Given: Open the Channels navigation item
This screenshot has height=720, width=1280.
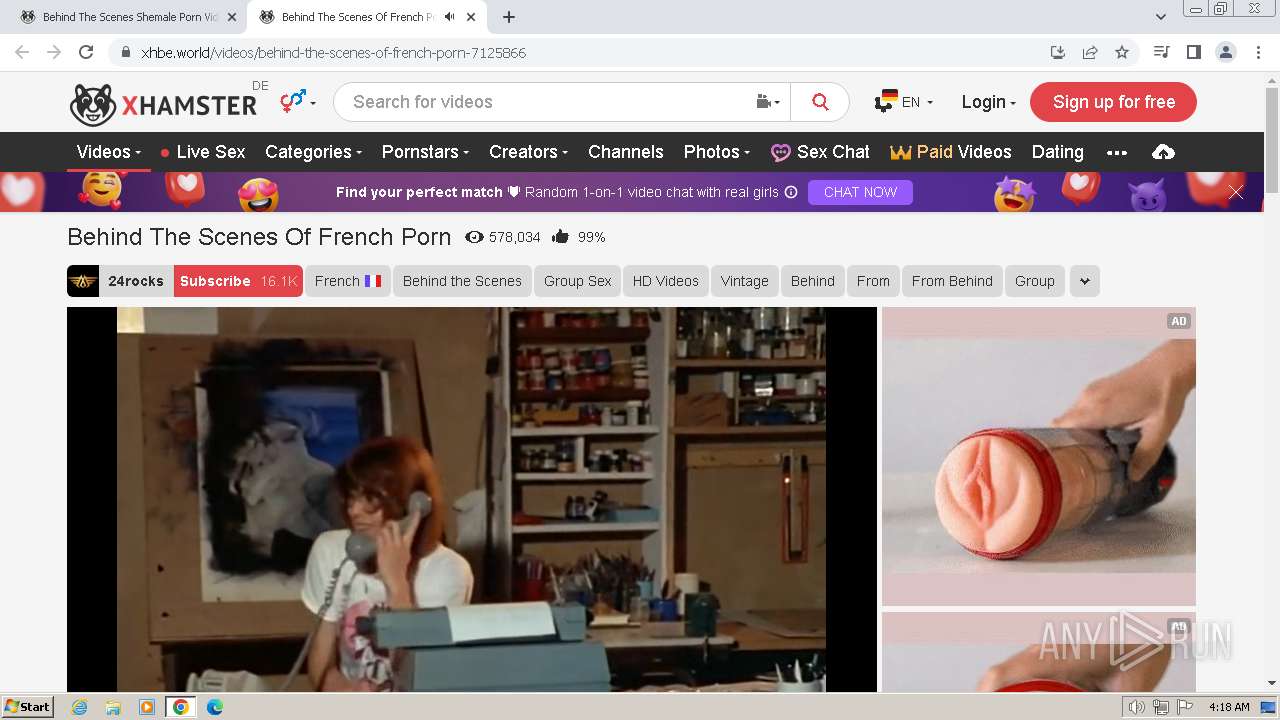Looking at the screenshot, I should [x=626, y=152].
